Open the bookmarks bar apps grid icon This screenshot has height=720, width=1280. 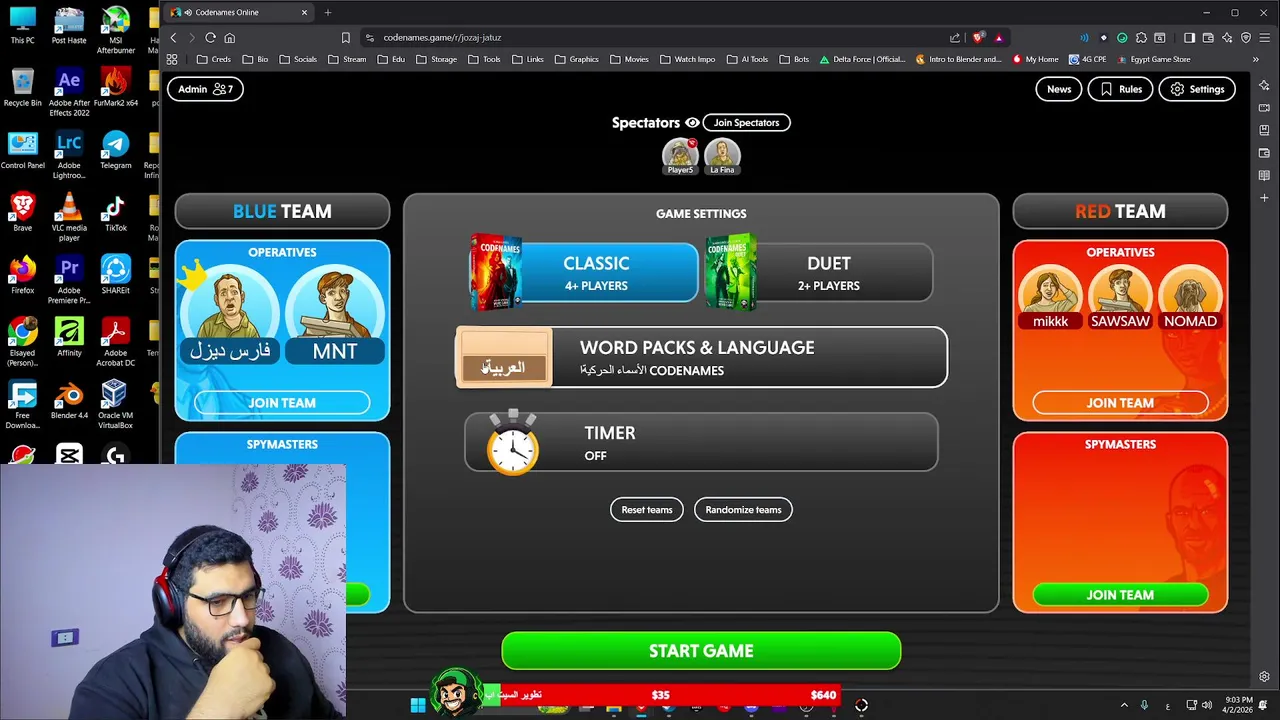coord(172,59)
